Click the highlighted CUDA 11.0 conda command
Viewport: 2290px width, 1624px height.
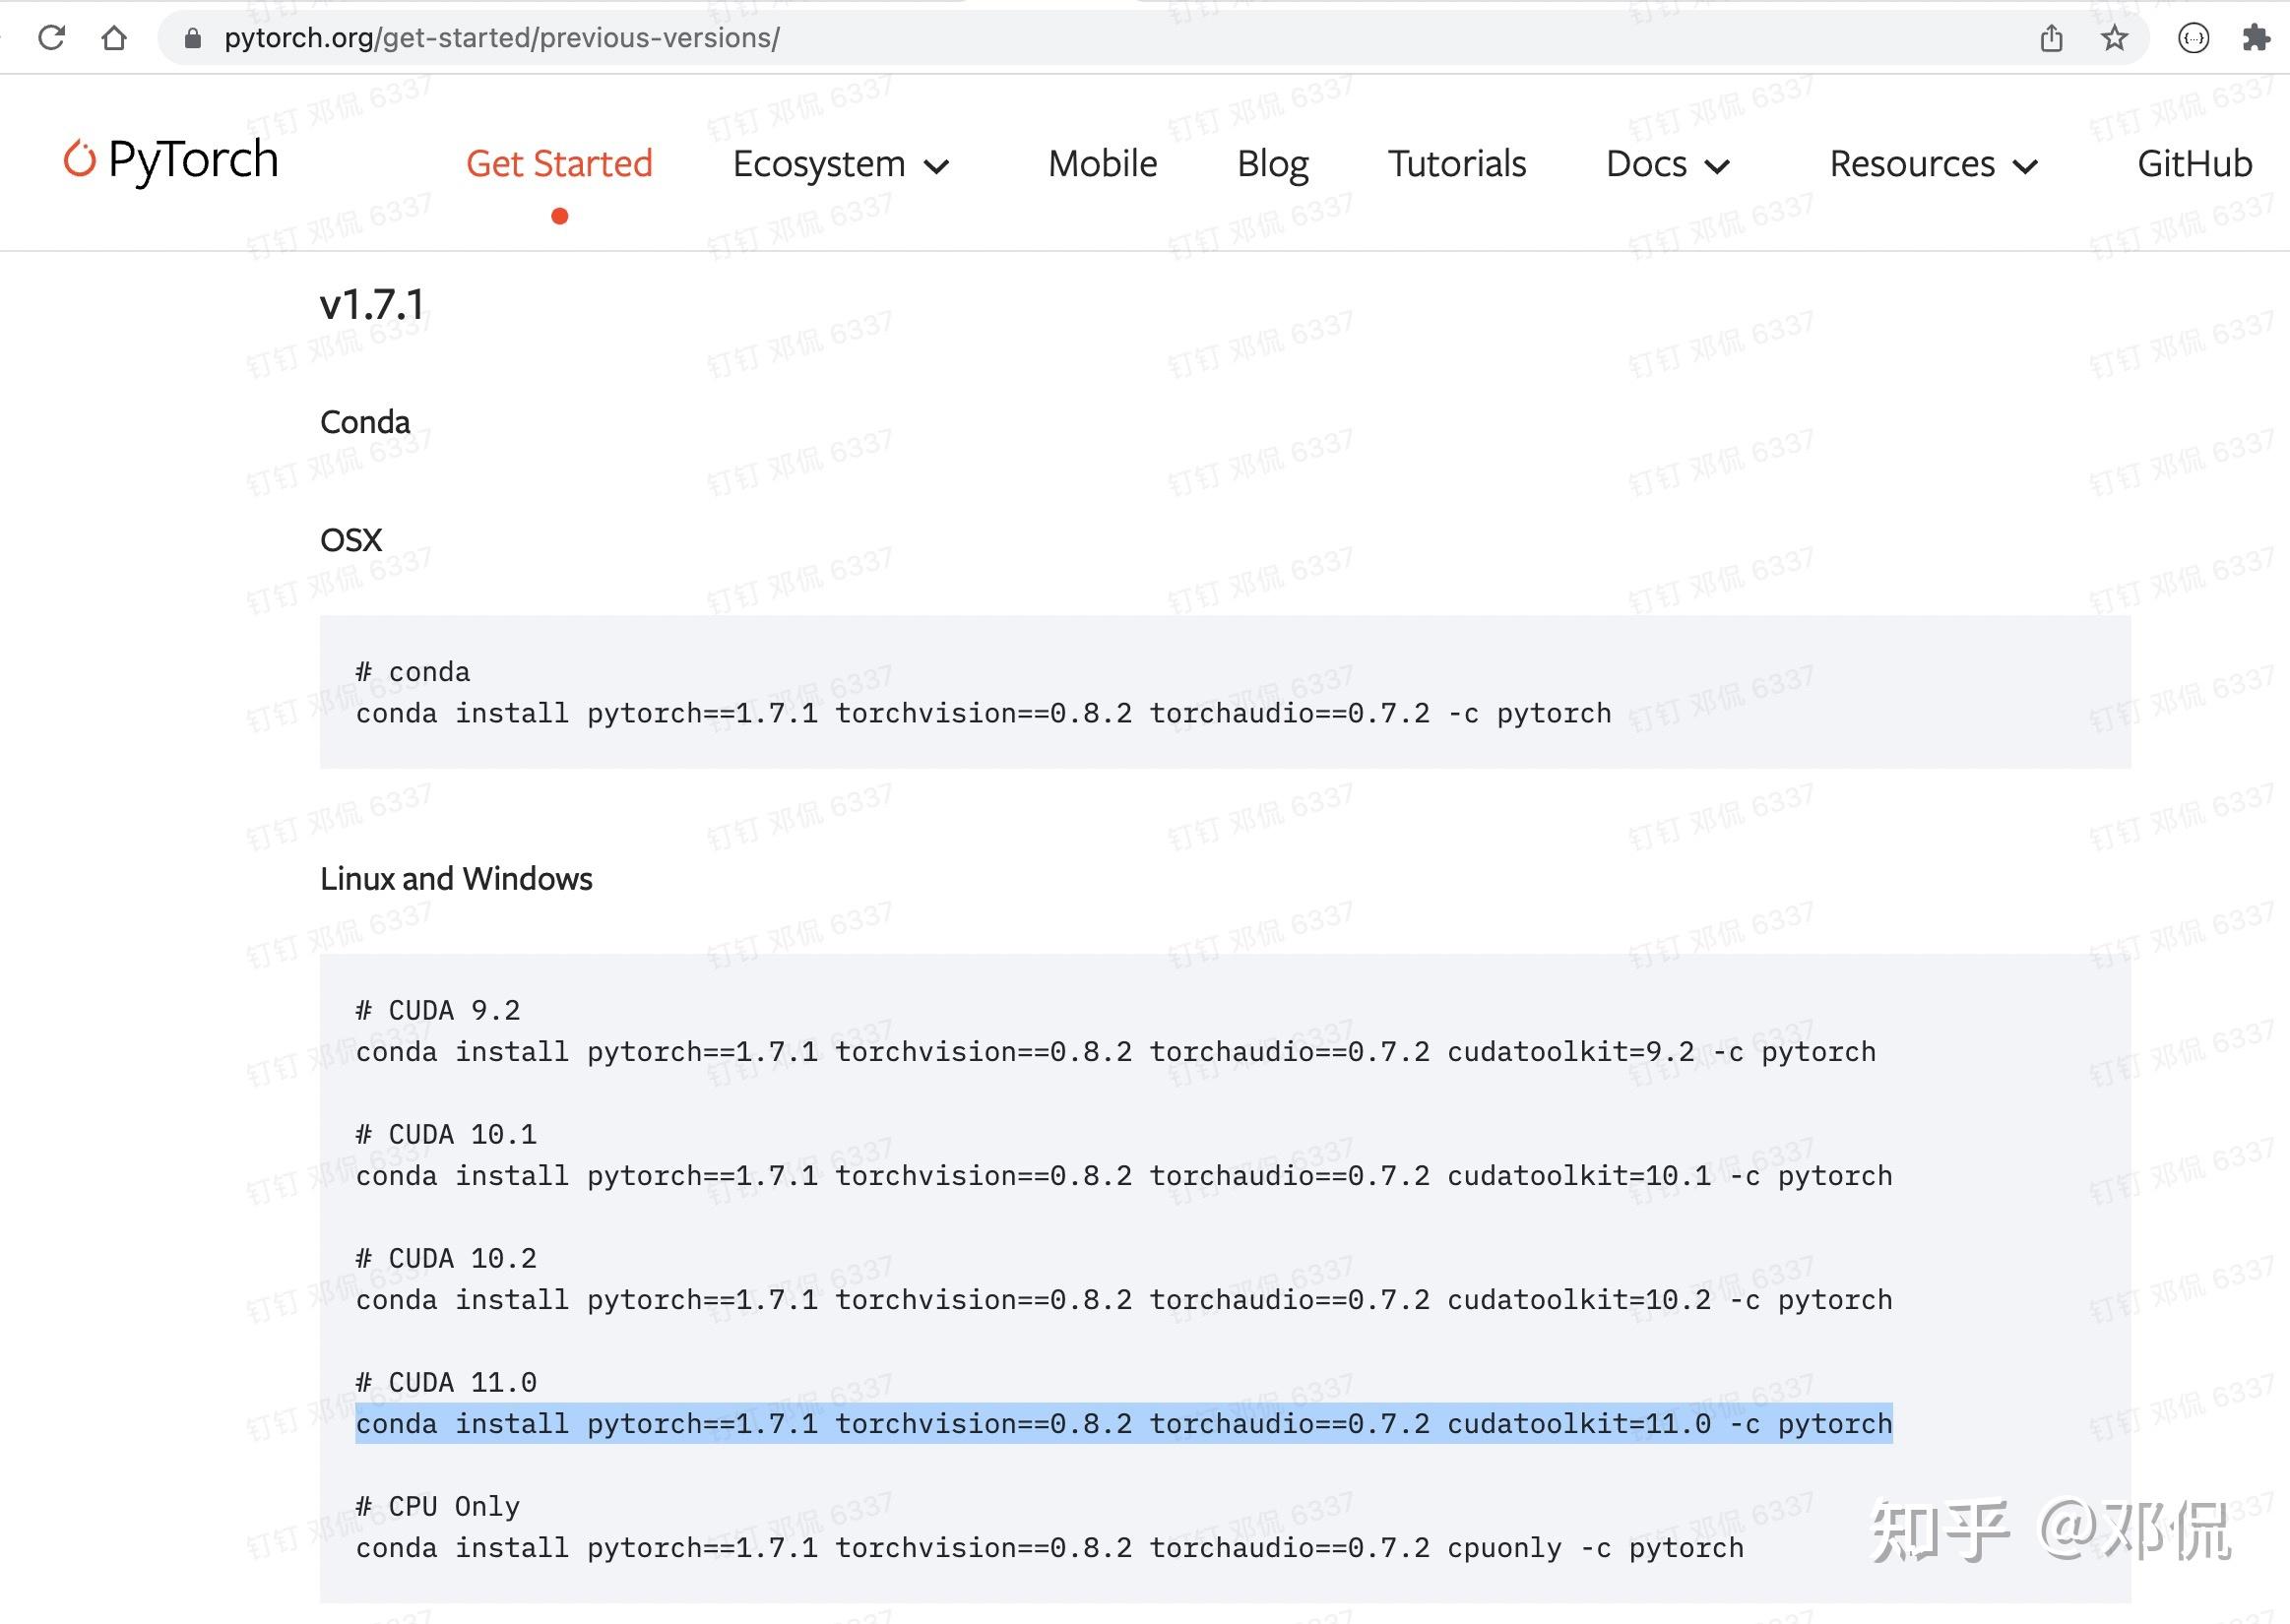pyautogui.click(x=1123, y=1423)
